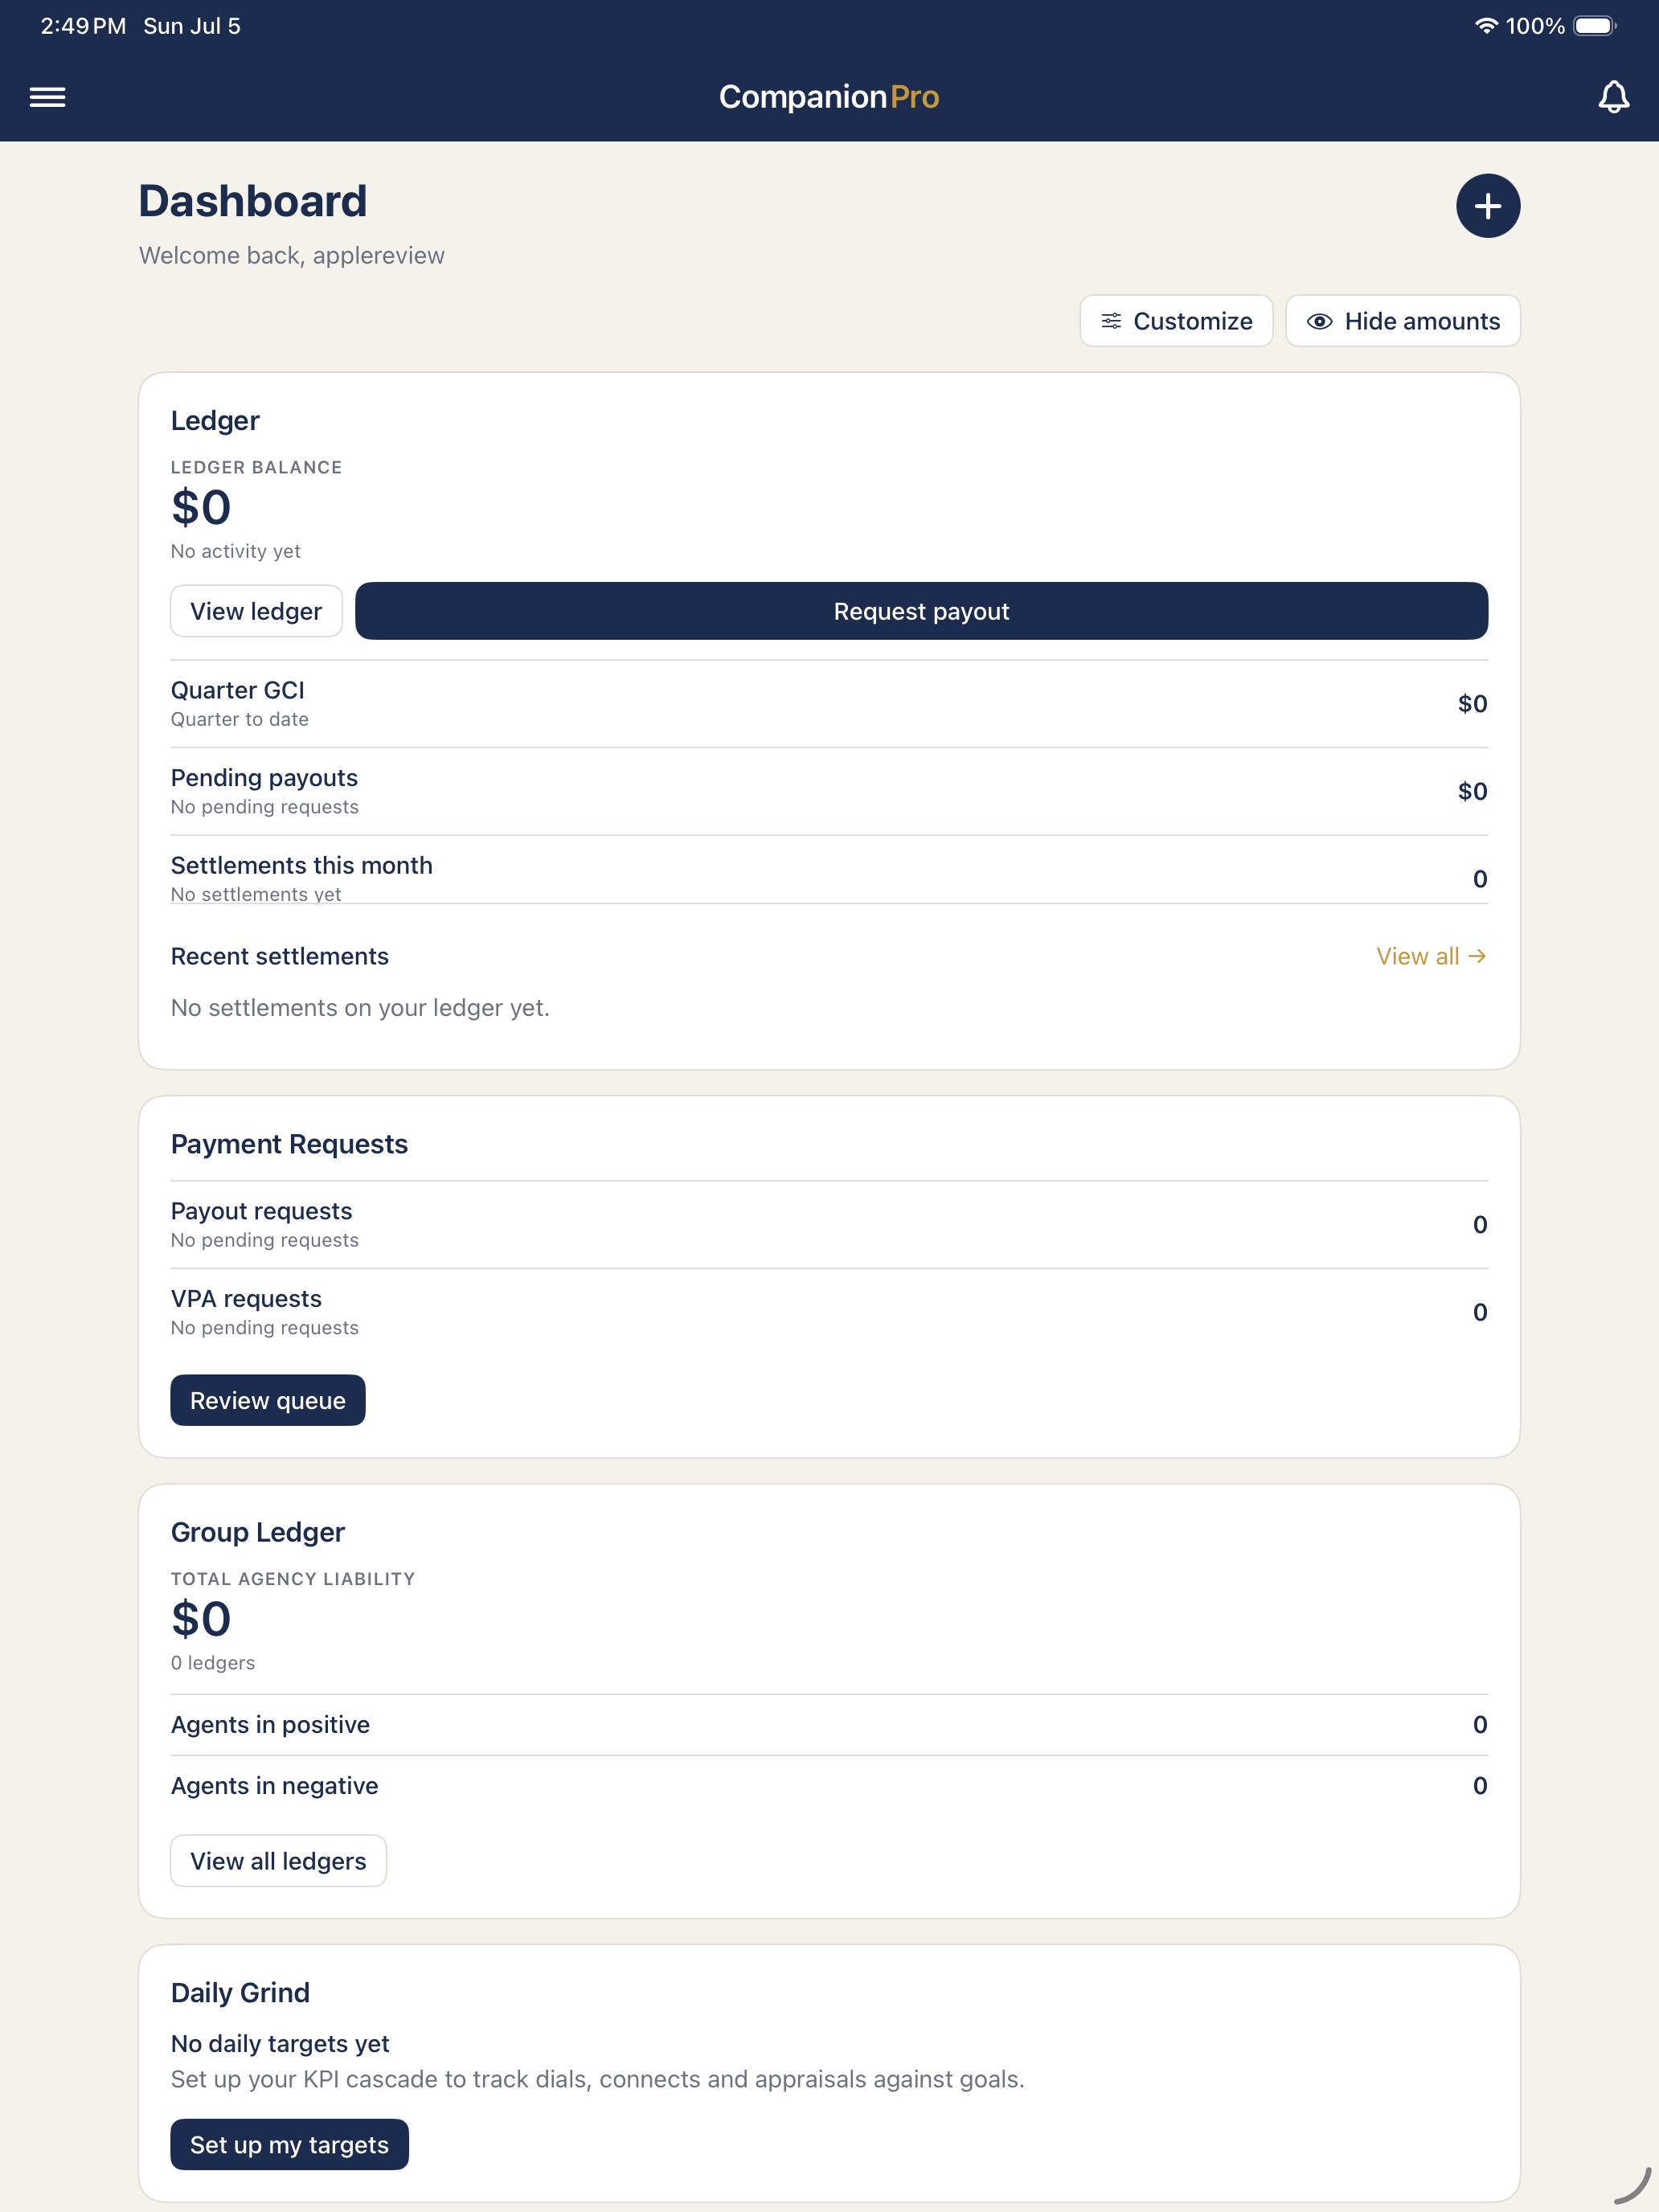Image resolution: width=1659 pixels, height=2212 pixels.
Task: Tap the Daily Grind card title
Action: coord(240,1992)
